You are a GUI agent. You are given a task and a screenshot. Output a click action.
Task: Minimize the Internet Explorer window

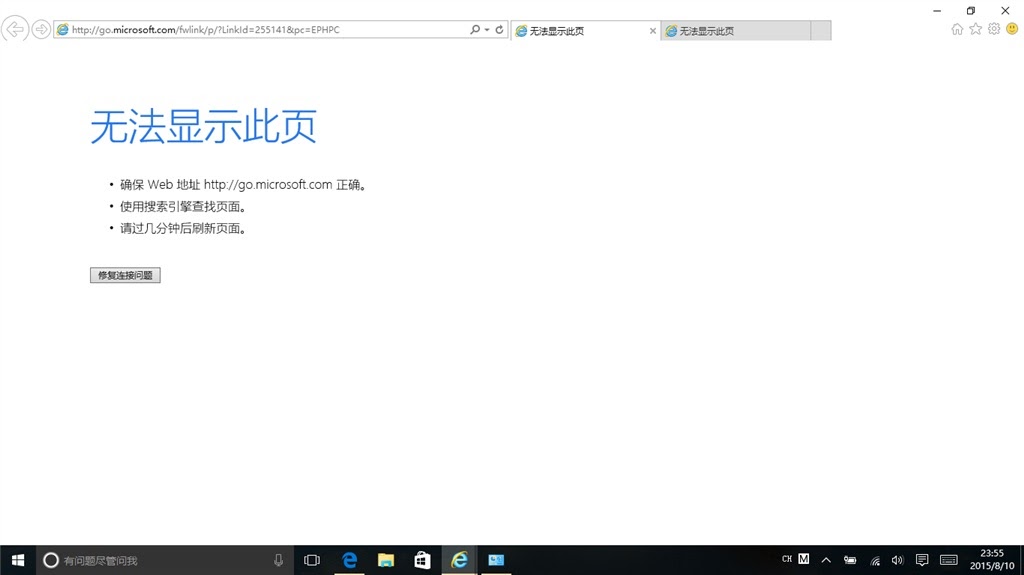[x=937, y=10]
